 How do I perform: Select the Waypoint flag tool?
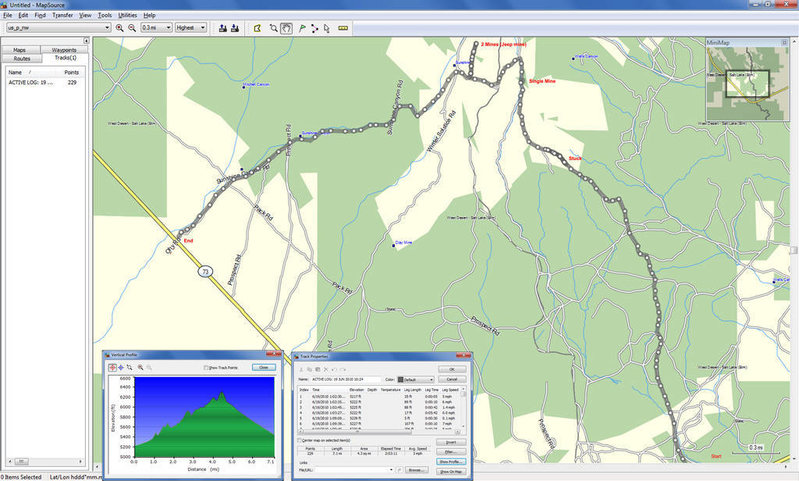coord(302,28)
